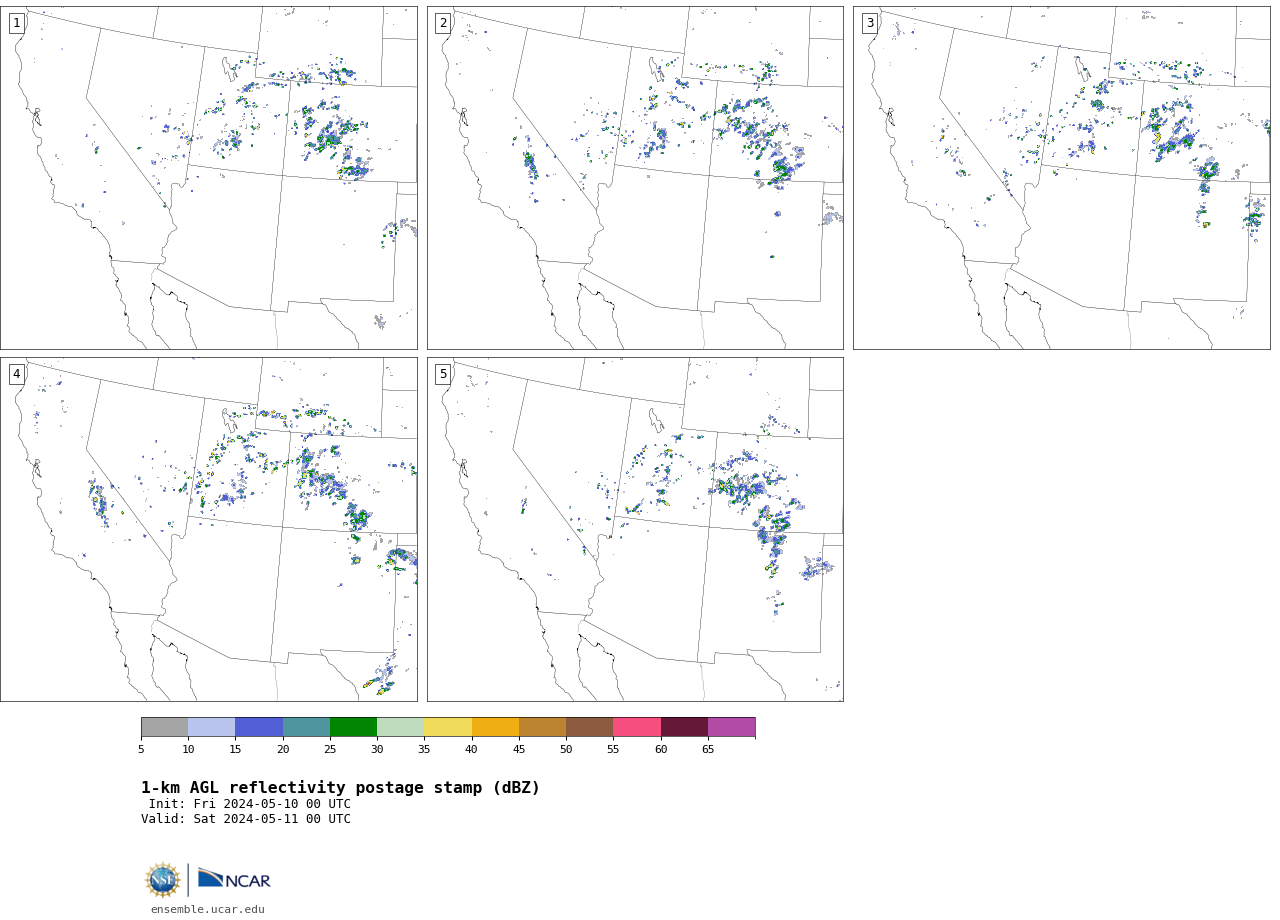Click the blue 15-20 dBZ swatch

tap(259, 727)
